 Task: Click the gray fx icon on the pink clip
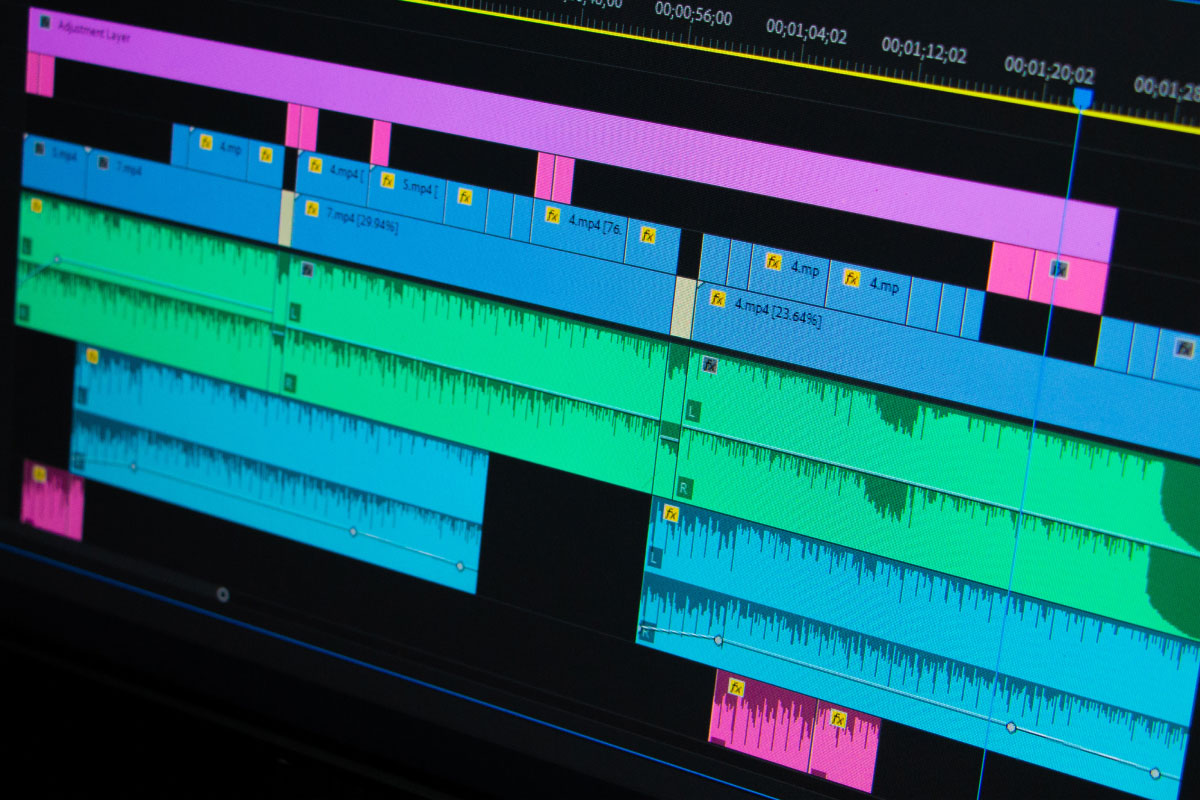coord(1057,268)
